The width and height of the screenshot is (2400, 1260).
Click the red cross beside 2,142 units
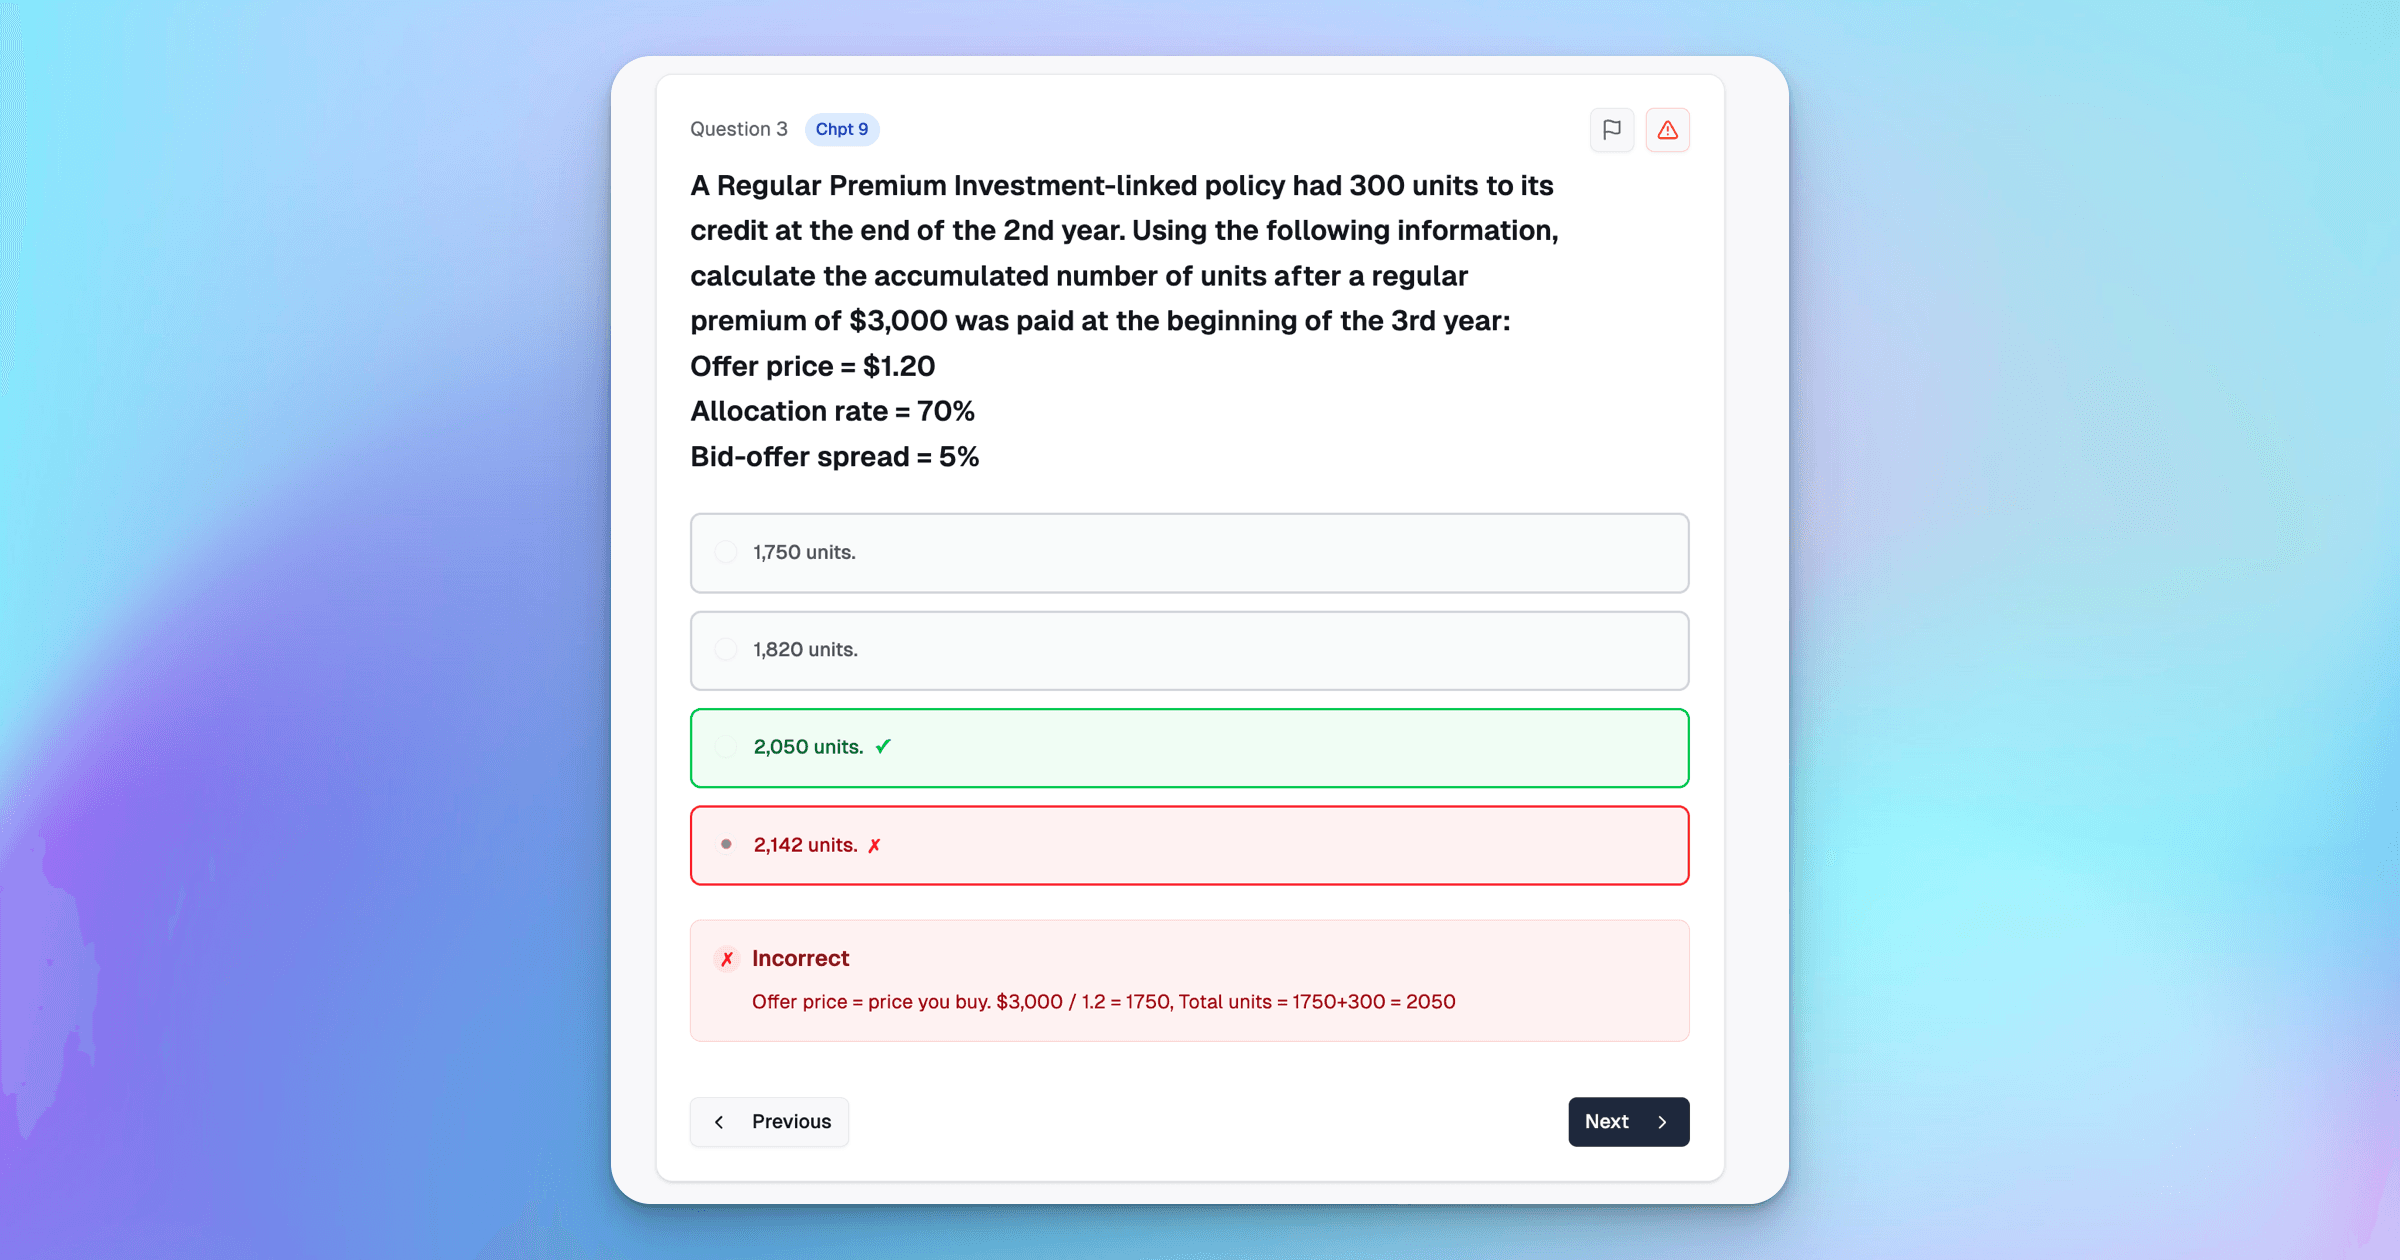pos(874,846)
